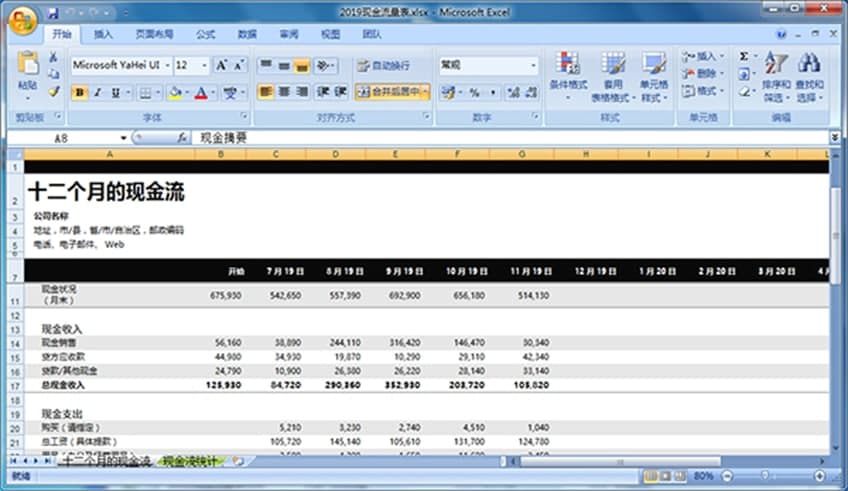
Task: Toggle center horizontal alignment
Action: [284, 92]
